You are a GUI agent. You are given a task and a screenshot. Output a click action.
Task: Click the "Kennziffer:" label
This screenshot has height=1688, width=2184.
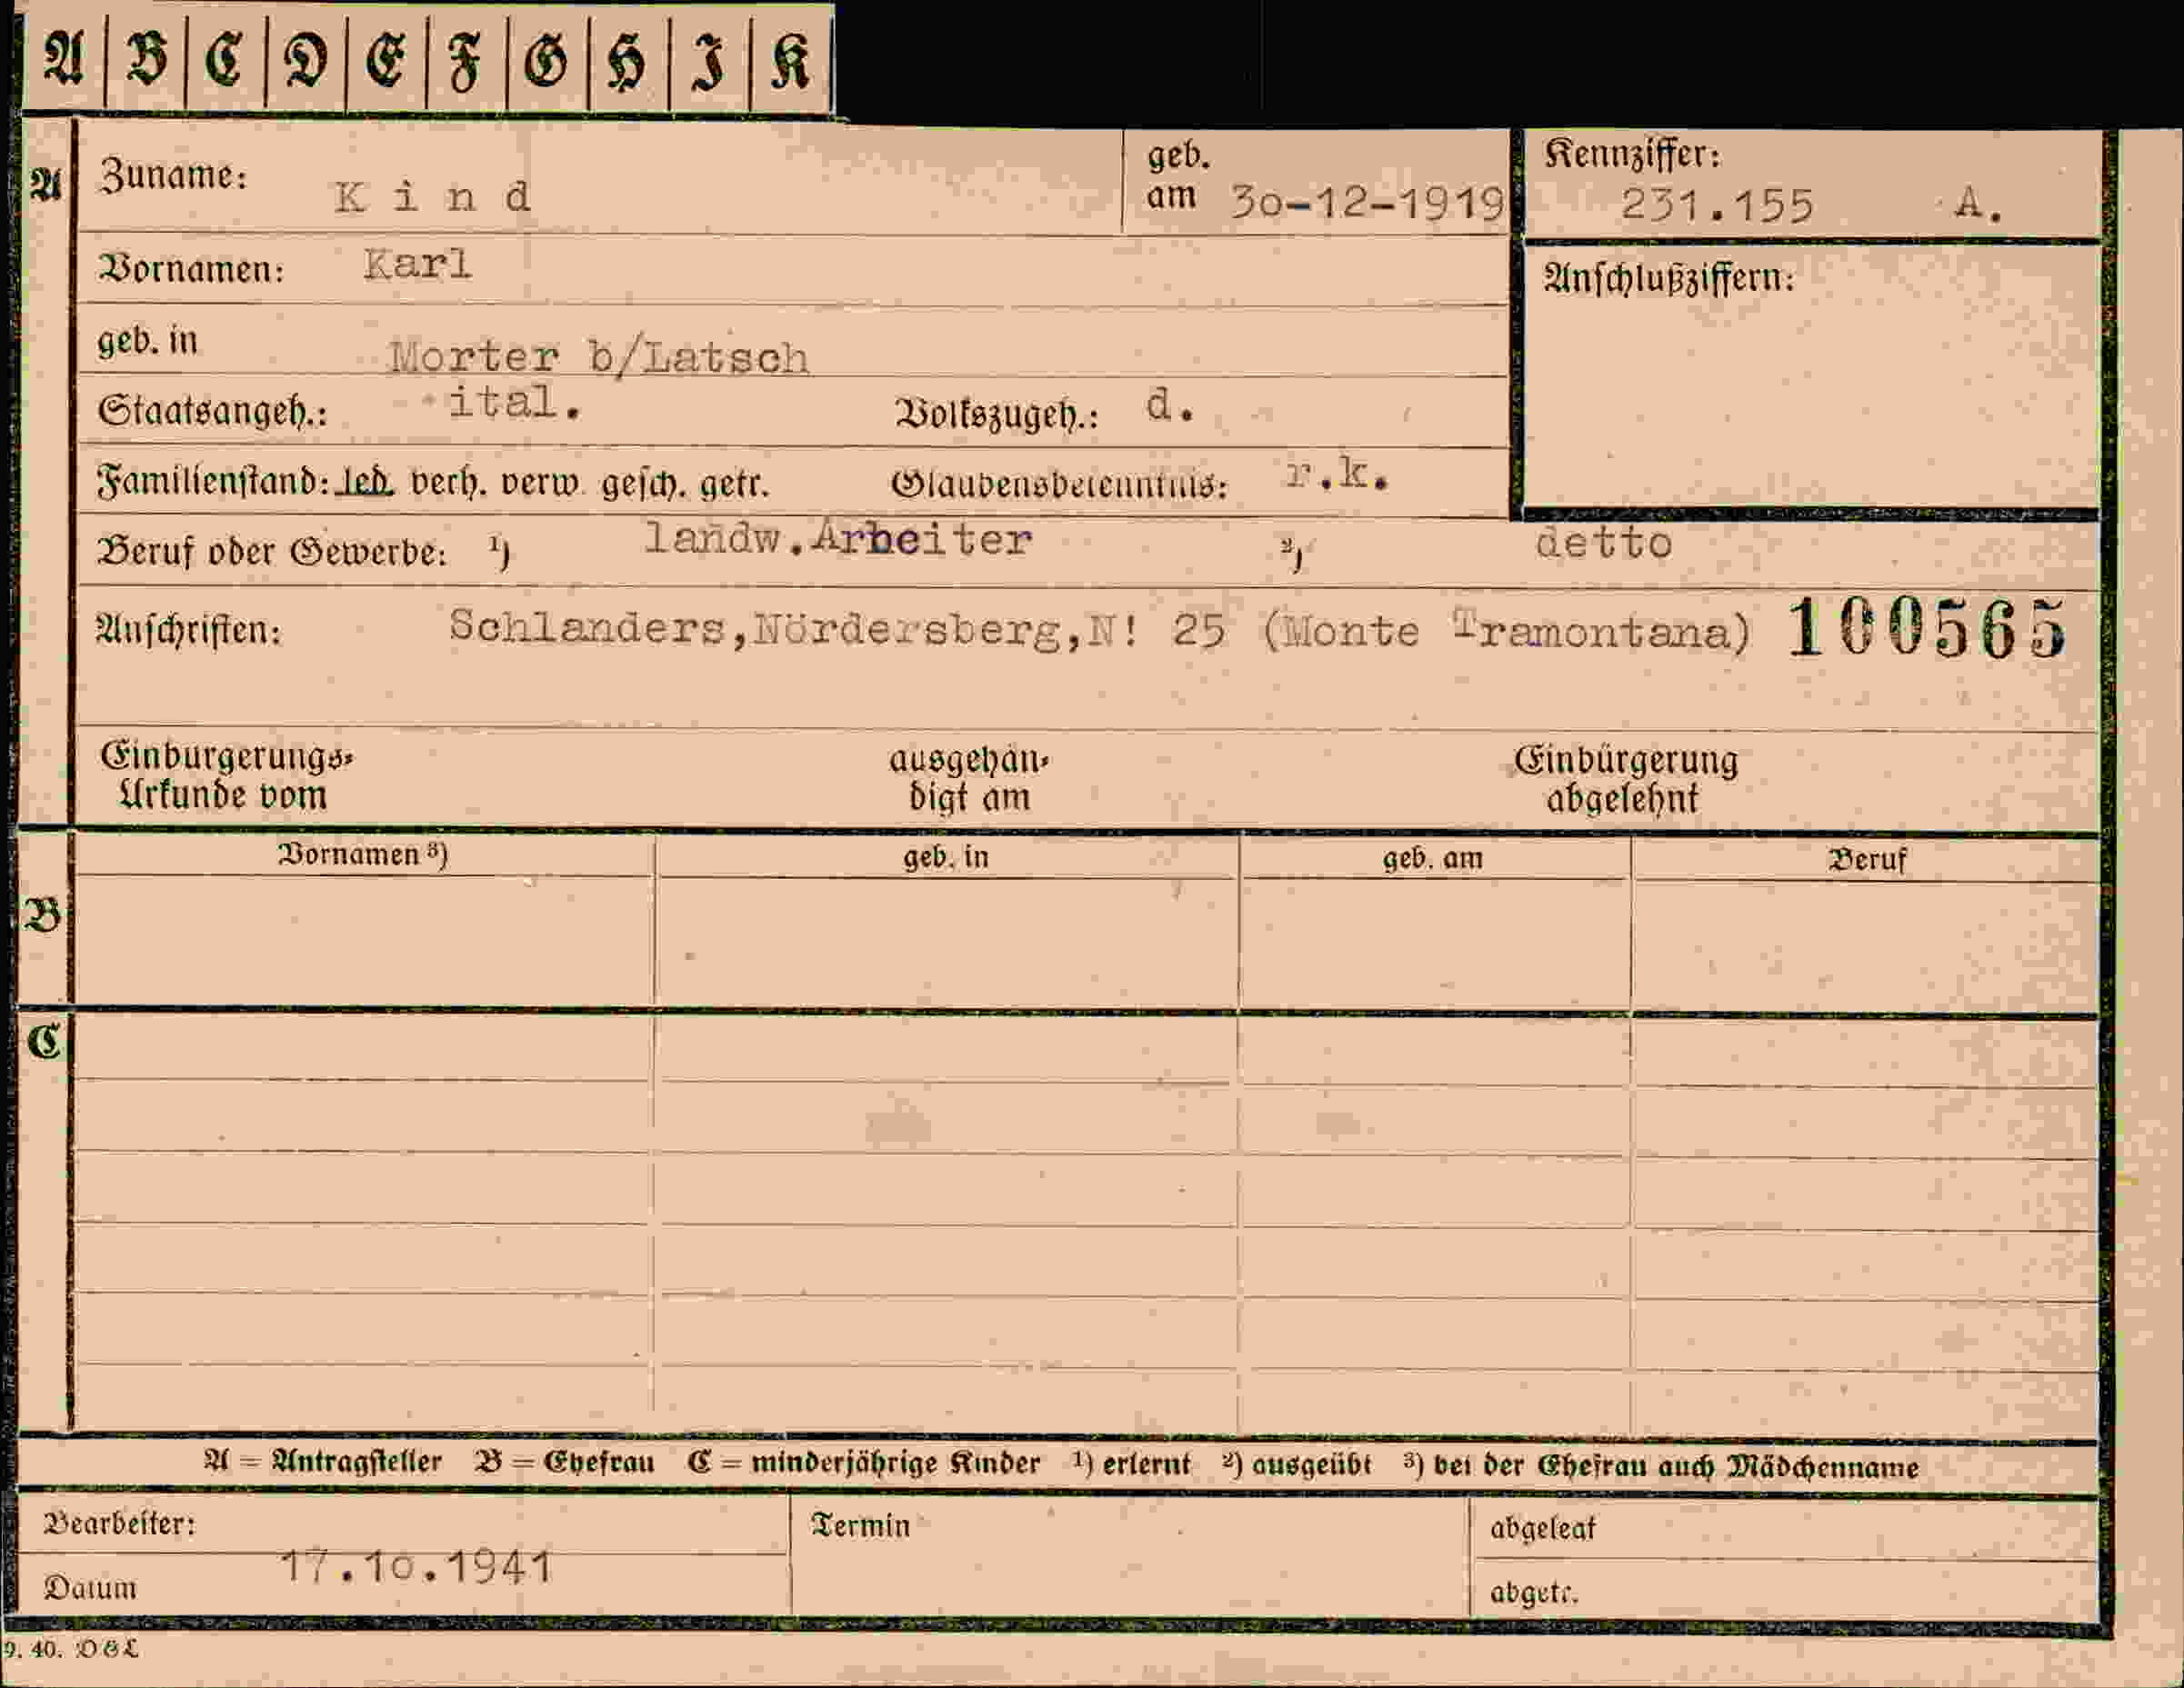1632,155
